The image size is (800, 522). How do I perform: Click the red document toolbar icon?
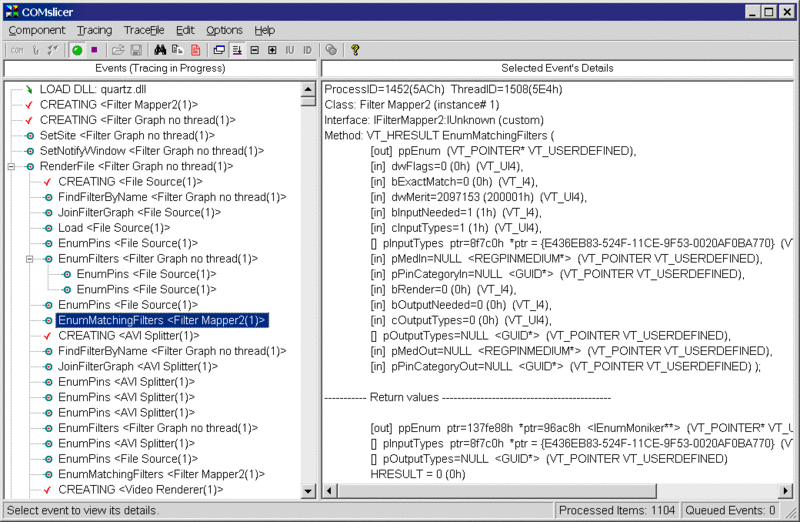195,50
